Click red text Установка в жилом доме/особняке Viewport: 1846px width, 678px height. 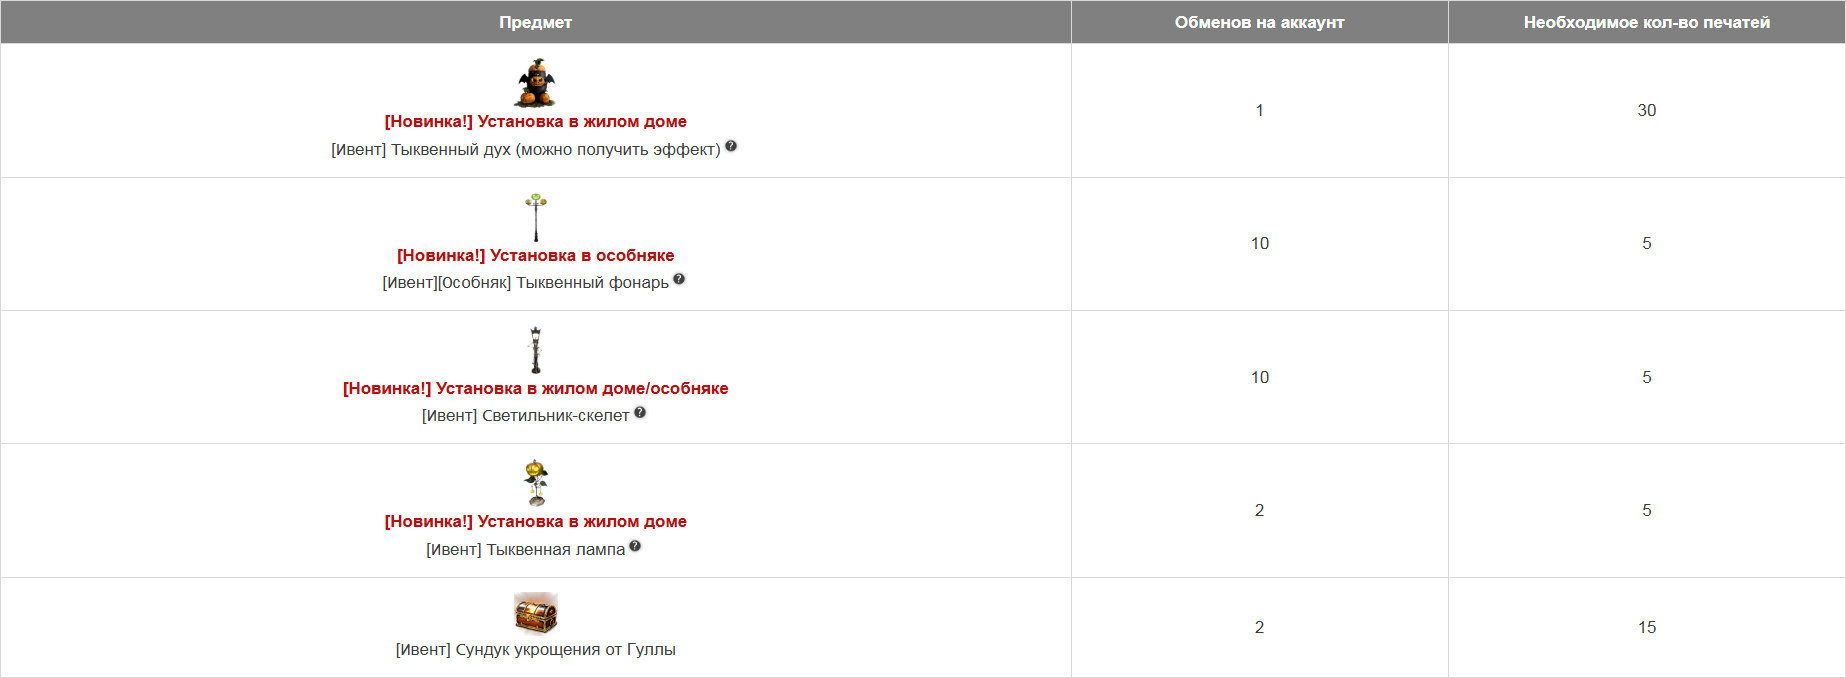pos(536,388)
